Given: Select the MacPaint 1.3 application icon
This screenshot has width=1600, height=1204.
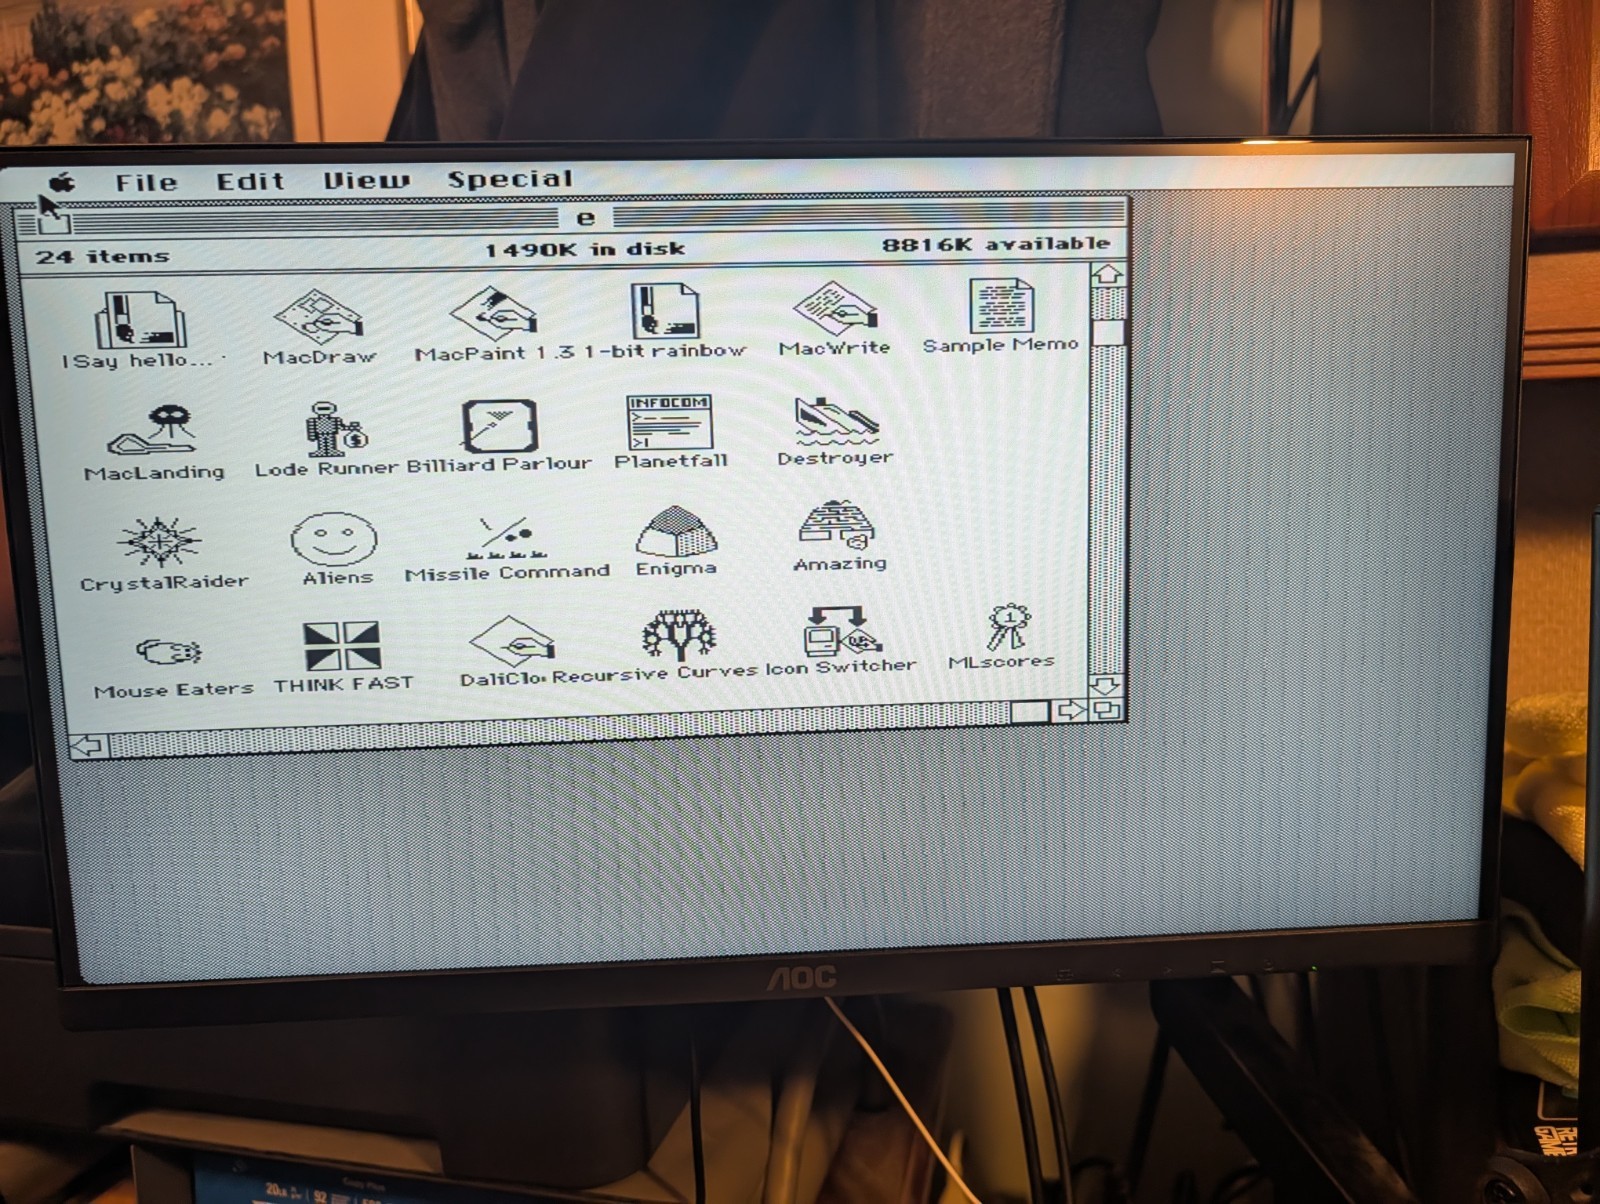Looking at the screenshot, I should (492, 313).
